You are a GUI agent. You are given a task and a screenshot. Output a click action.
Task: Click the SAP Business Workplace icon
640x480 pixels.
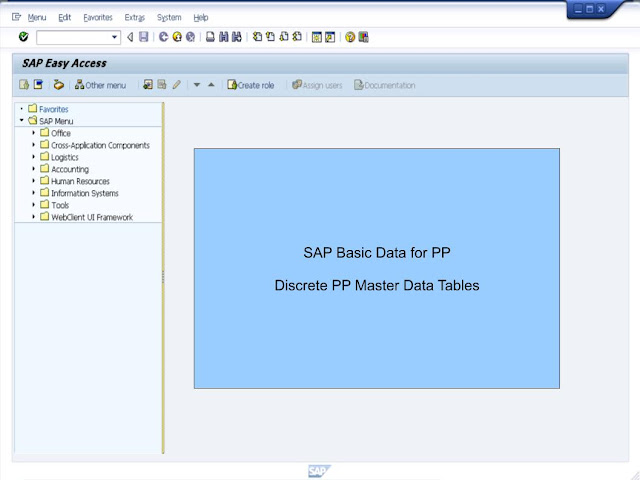59,84
